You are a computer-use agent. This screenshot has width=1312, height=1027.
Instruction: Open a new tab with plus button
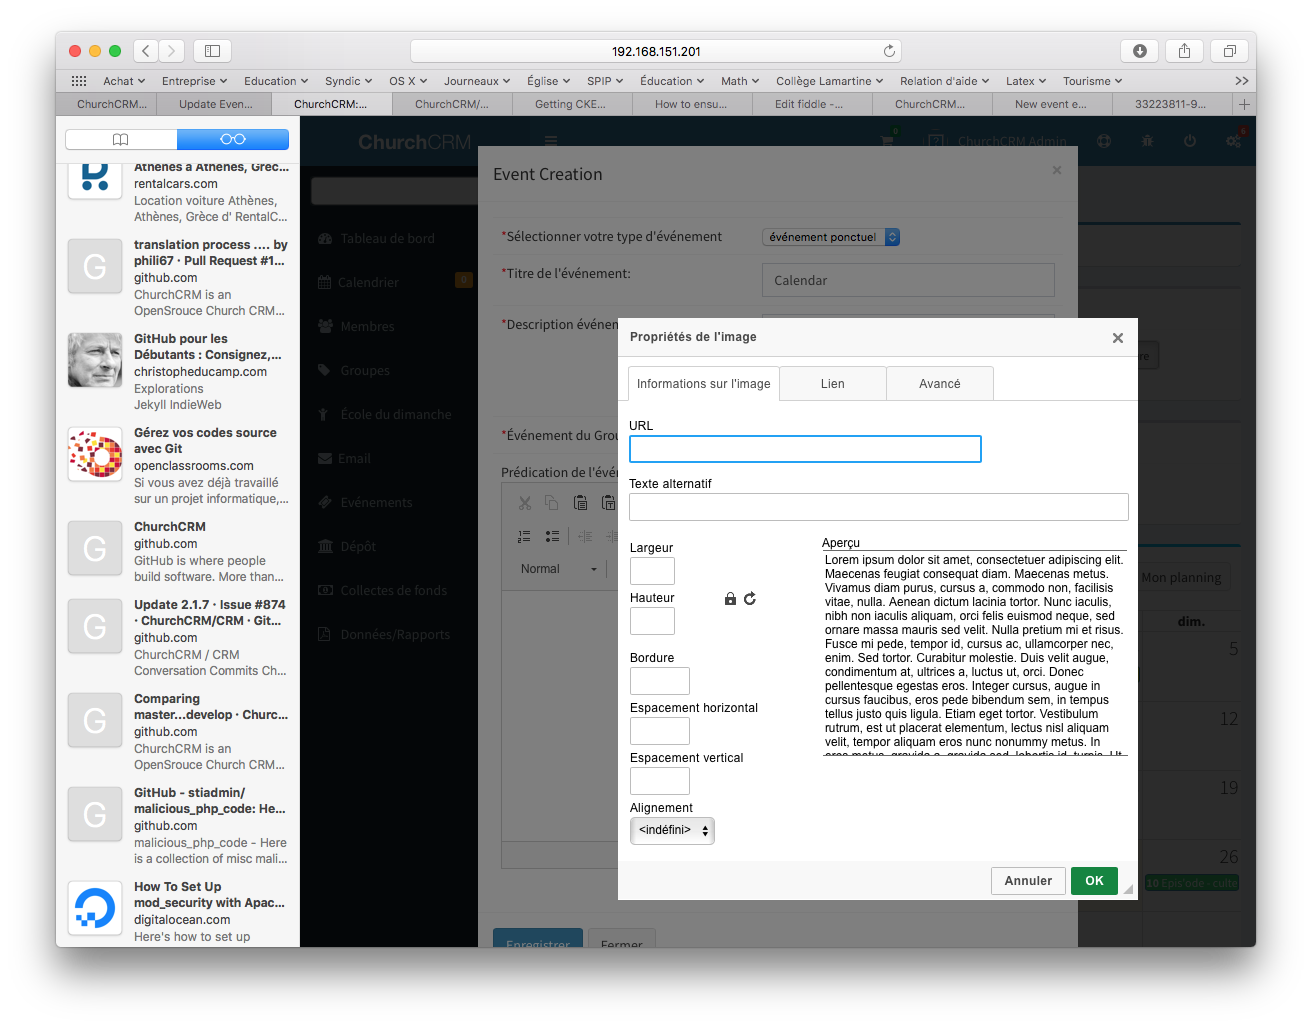[1245, 104]
